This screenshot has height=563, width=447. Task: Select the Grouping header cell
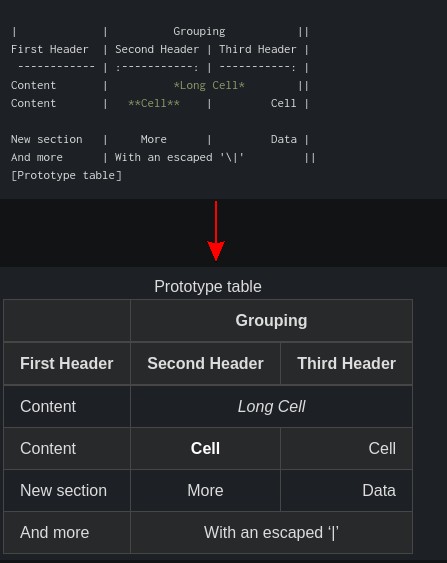click(271, 320)
